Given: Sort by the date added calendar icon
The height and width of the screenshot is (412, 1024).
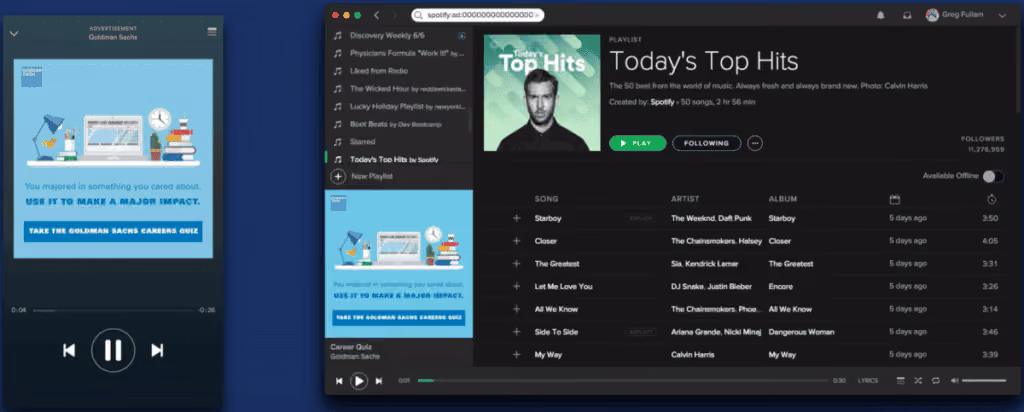Looking at the screenshot, I should [895, 199].
